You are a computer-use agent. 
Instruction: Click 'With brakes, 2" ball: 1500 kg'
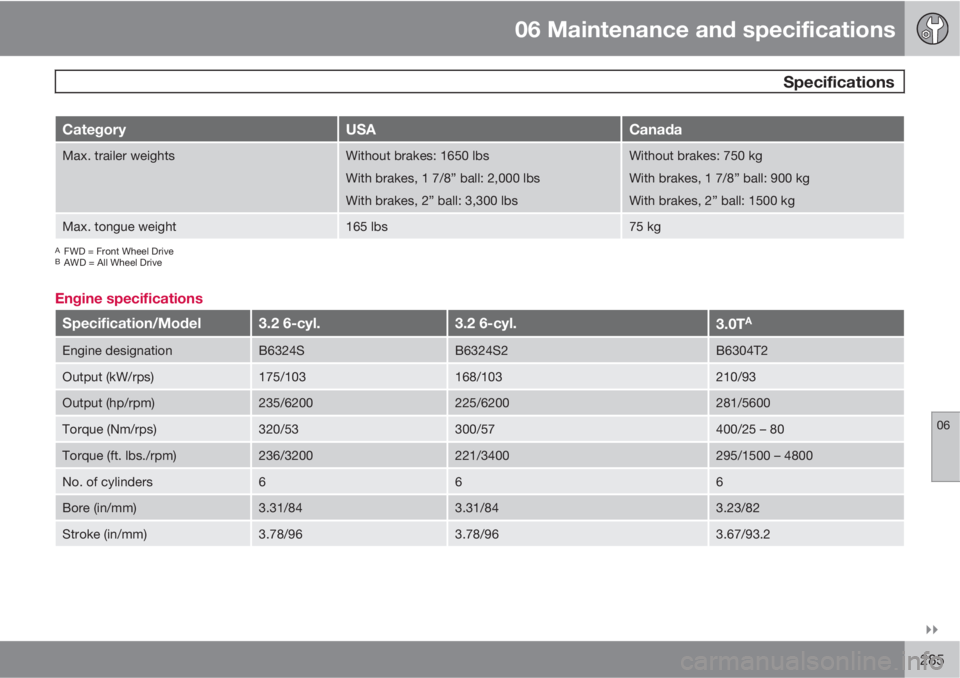711,201
